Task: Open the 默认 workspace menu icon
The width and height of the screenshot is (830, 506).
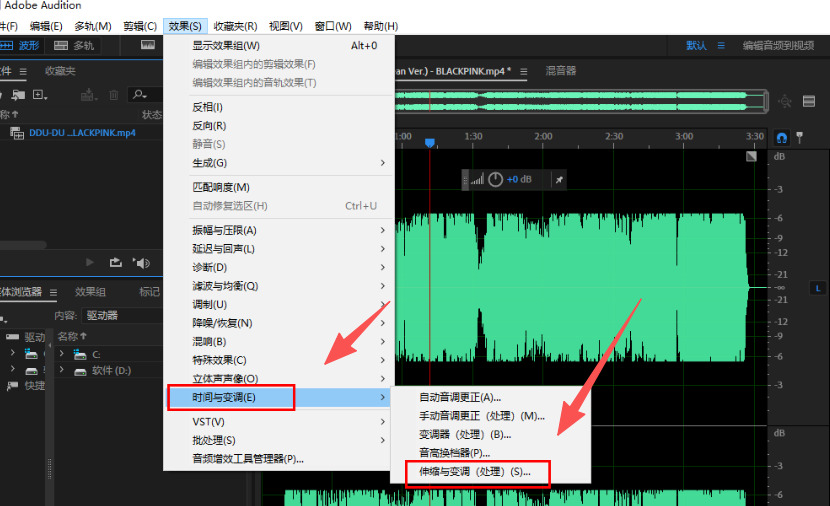Action: tap(721, 46)
